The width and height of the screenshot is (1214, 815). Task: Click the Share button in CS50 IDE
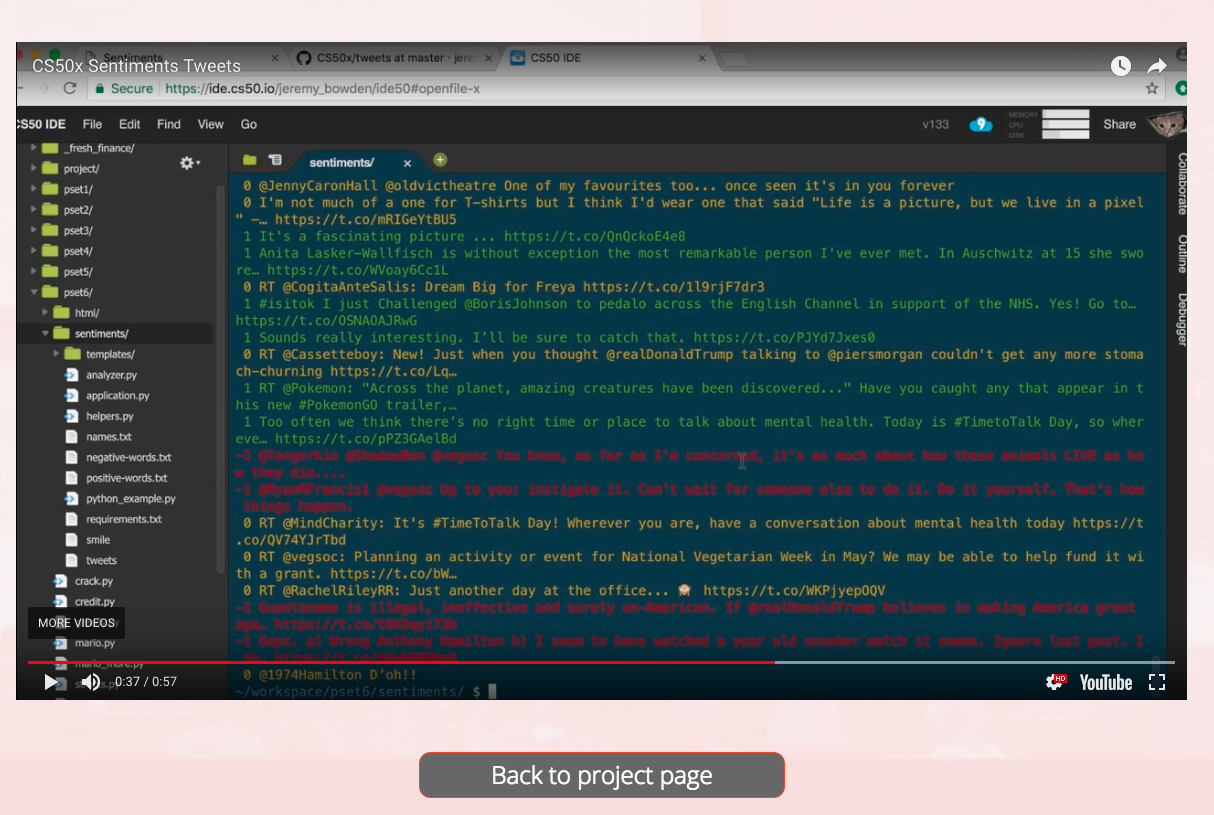pyautogui.click(x=1119, y=124)
